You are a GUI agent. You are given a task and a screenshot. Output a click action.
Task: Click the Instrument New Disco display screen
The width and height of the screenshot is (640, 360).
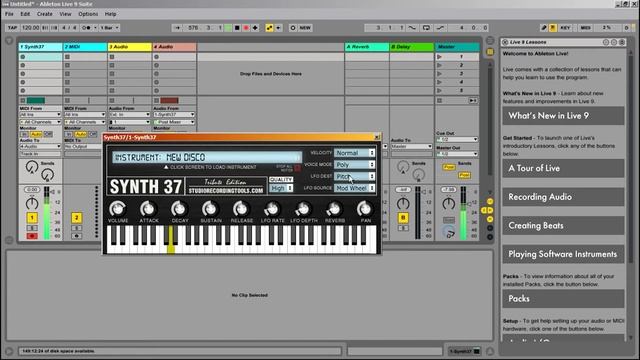(207, 158)
